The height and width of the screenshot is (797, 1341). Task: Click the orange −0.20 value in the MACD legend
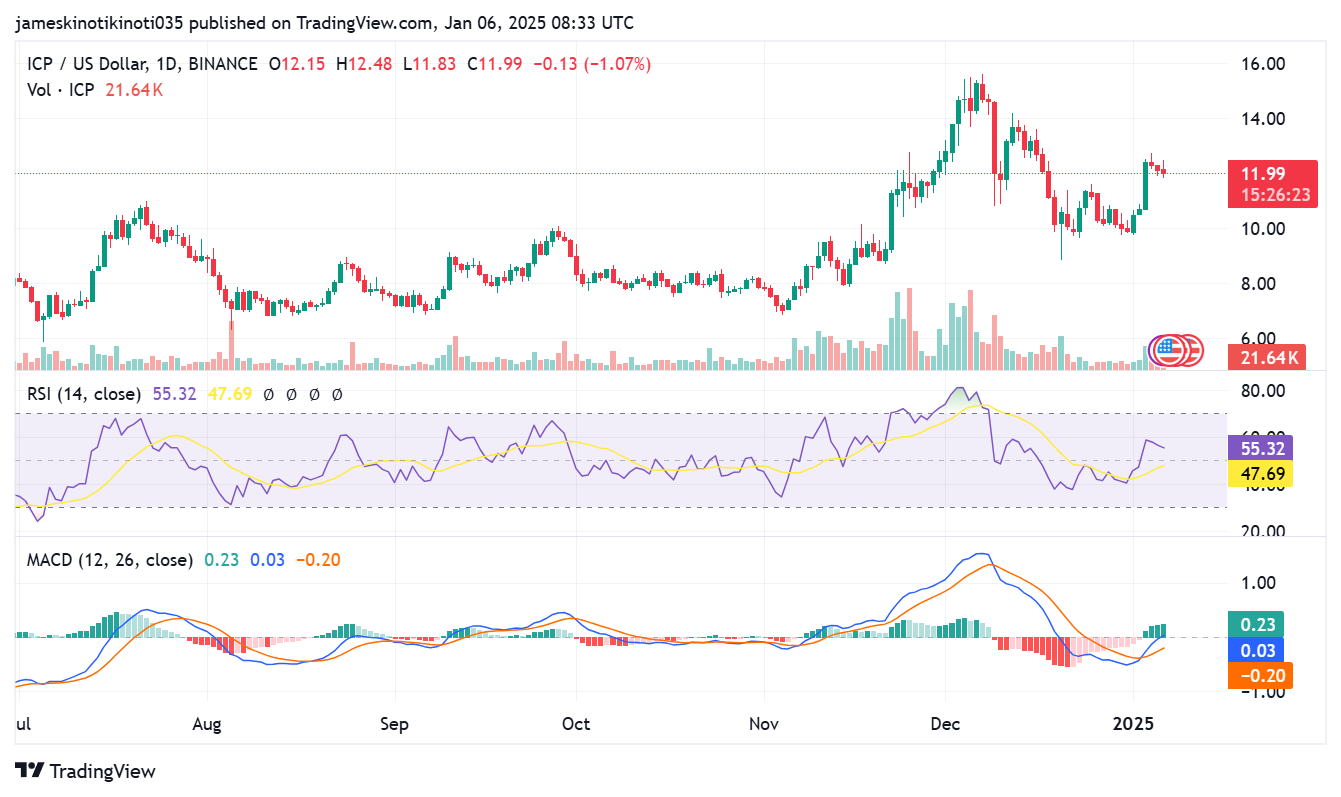(319, 560)
